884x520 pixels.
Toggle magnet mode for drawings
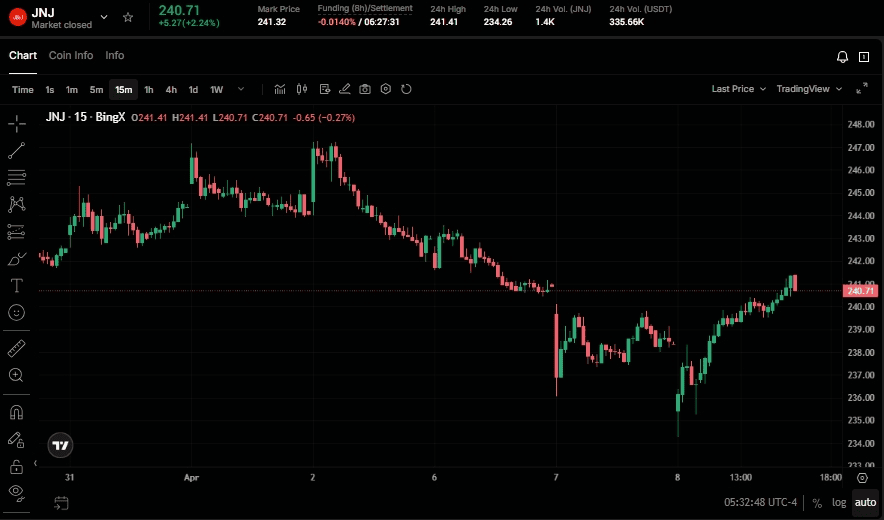point(17,411)
